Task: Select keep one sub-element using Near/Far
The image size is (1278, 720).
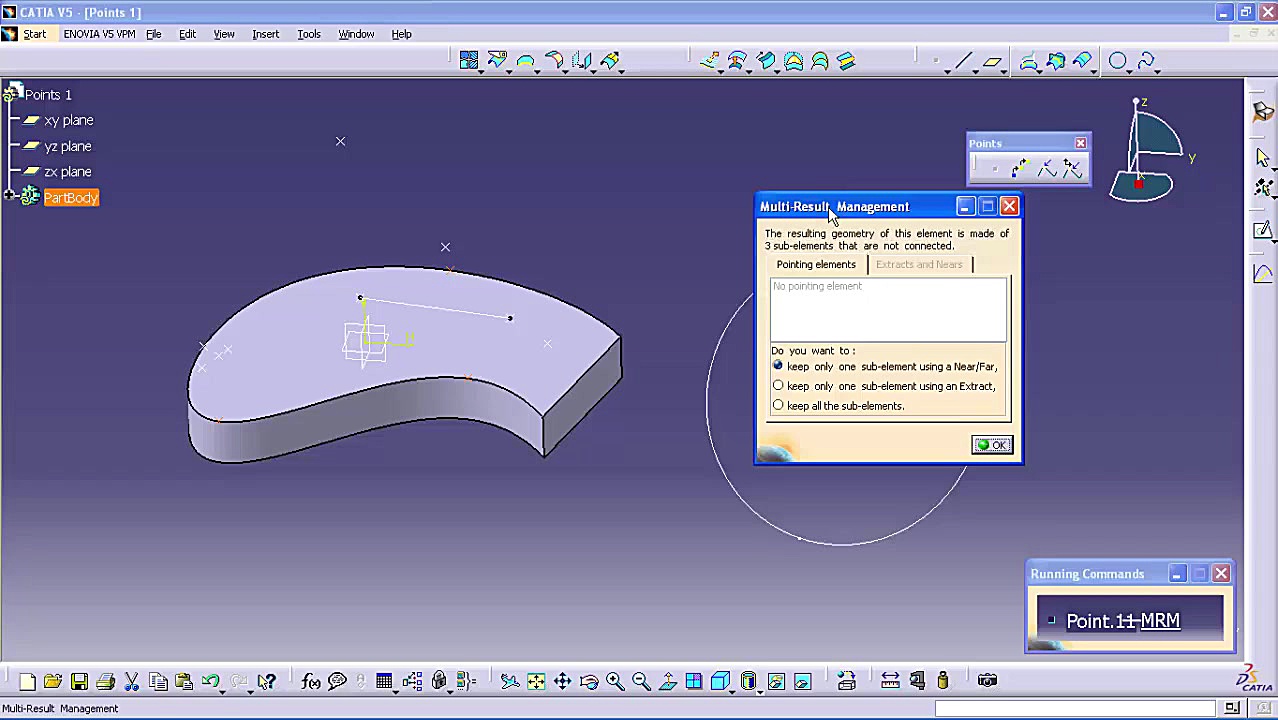Action: [x=778, y=366]
